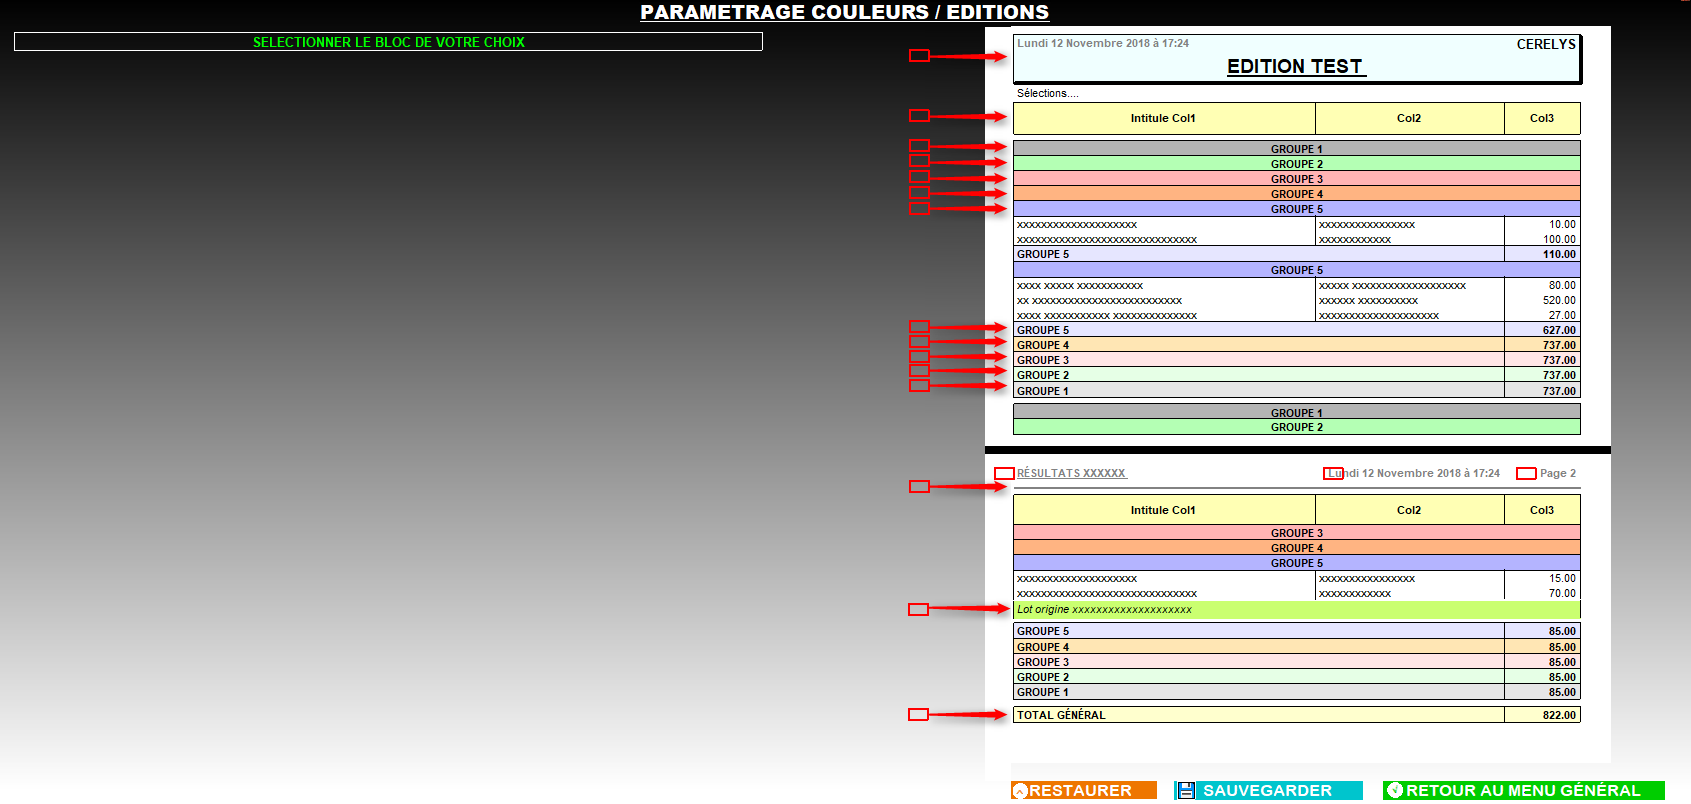Viewport: 1691px width, 804px height.
Task: Choose red marker for the TOTAL GÉNÉRAL row
Action: pyautogui.click(x=918, y=715)
